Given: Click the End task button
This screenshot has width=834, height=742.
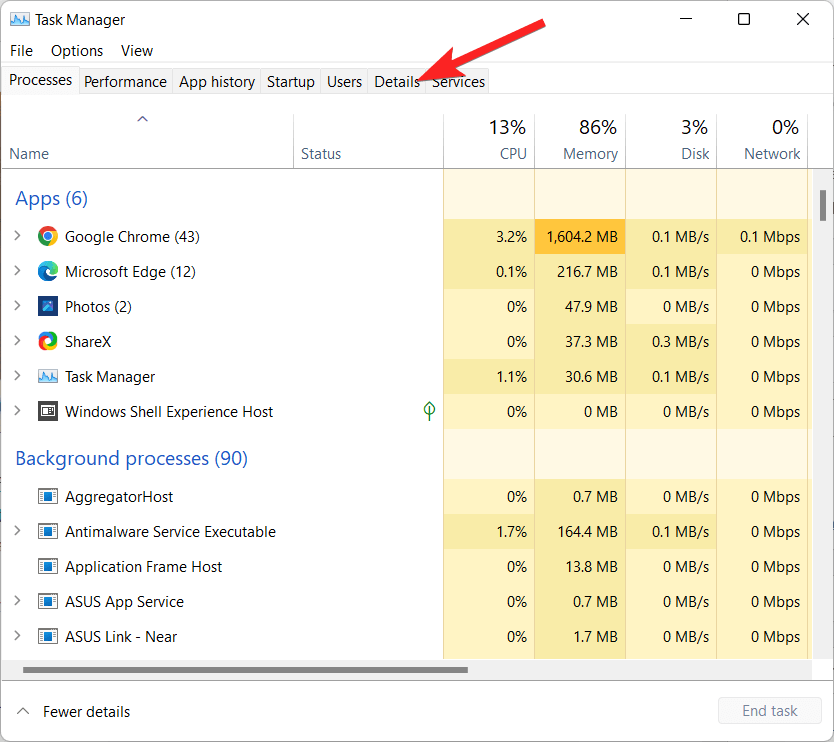Looking at the screenshot, I should (x=769, y=710).
